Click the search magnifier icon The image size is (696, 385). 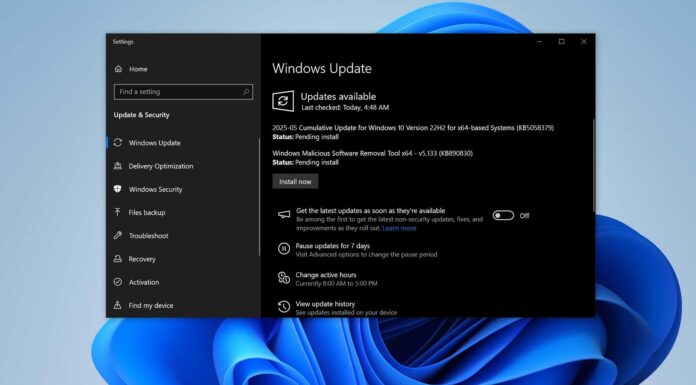point(245,92)
